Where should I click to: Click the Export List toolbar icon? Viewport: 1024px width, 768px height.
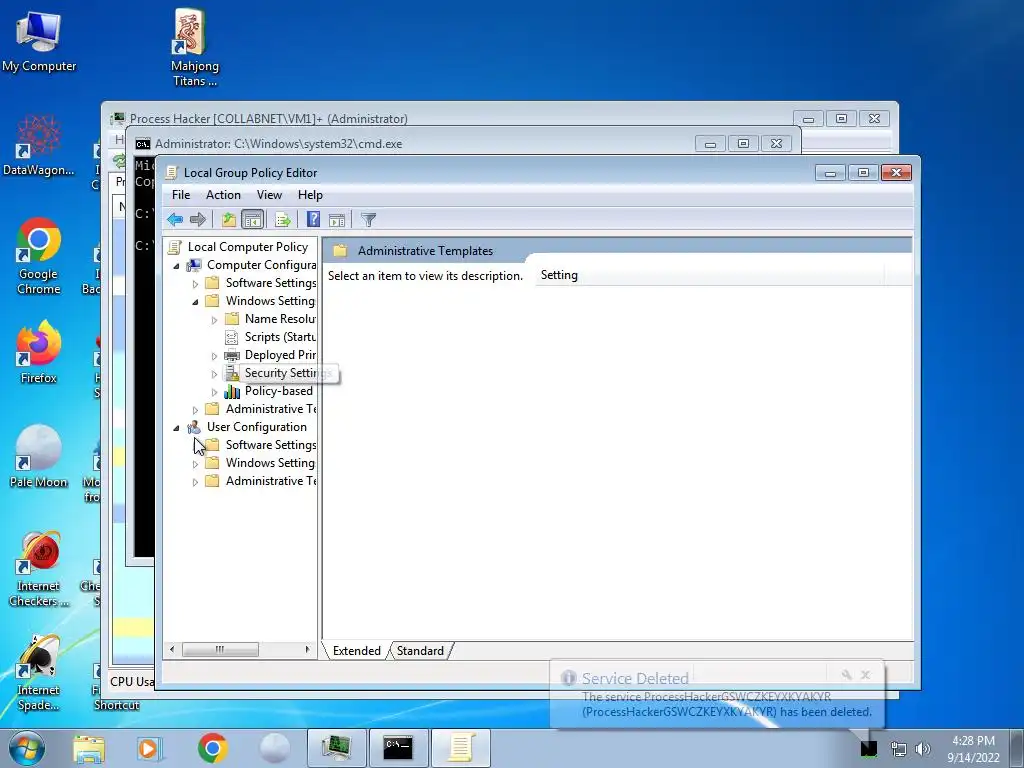283,220
